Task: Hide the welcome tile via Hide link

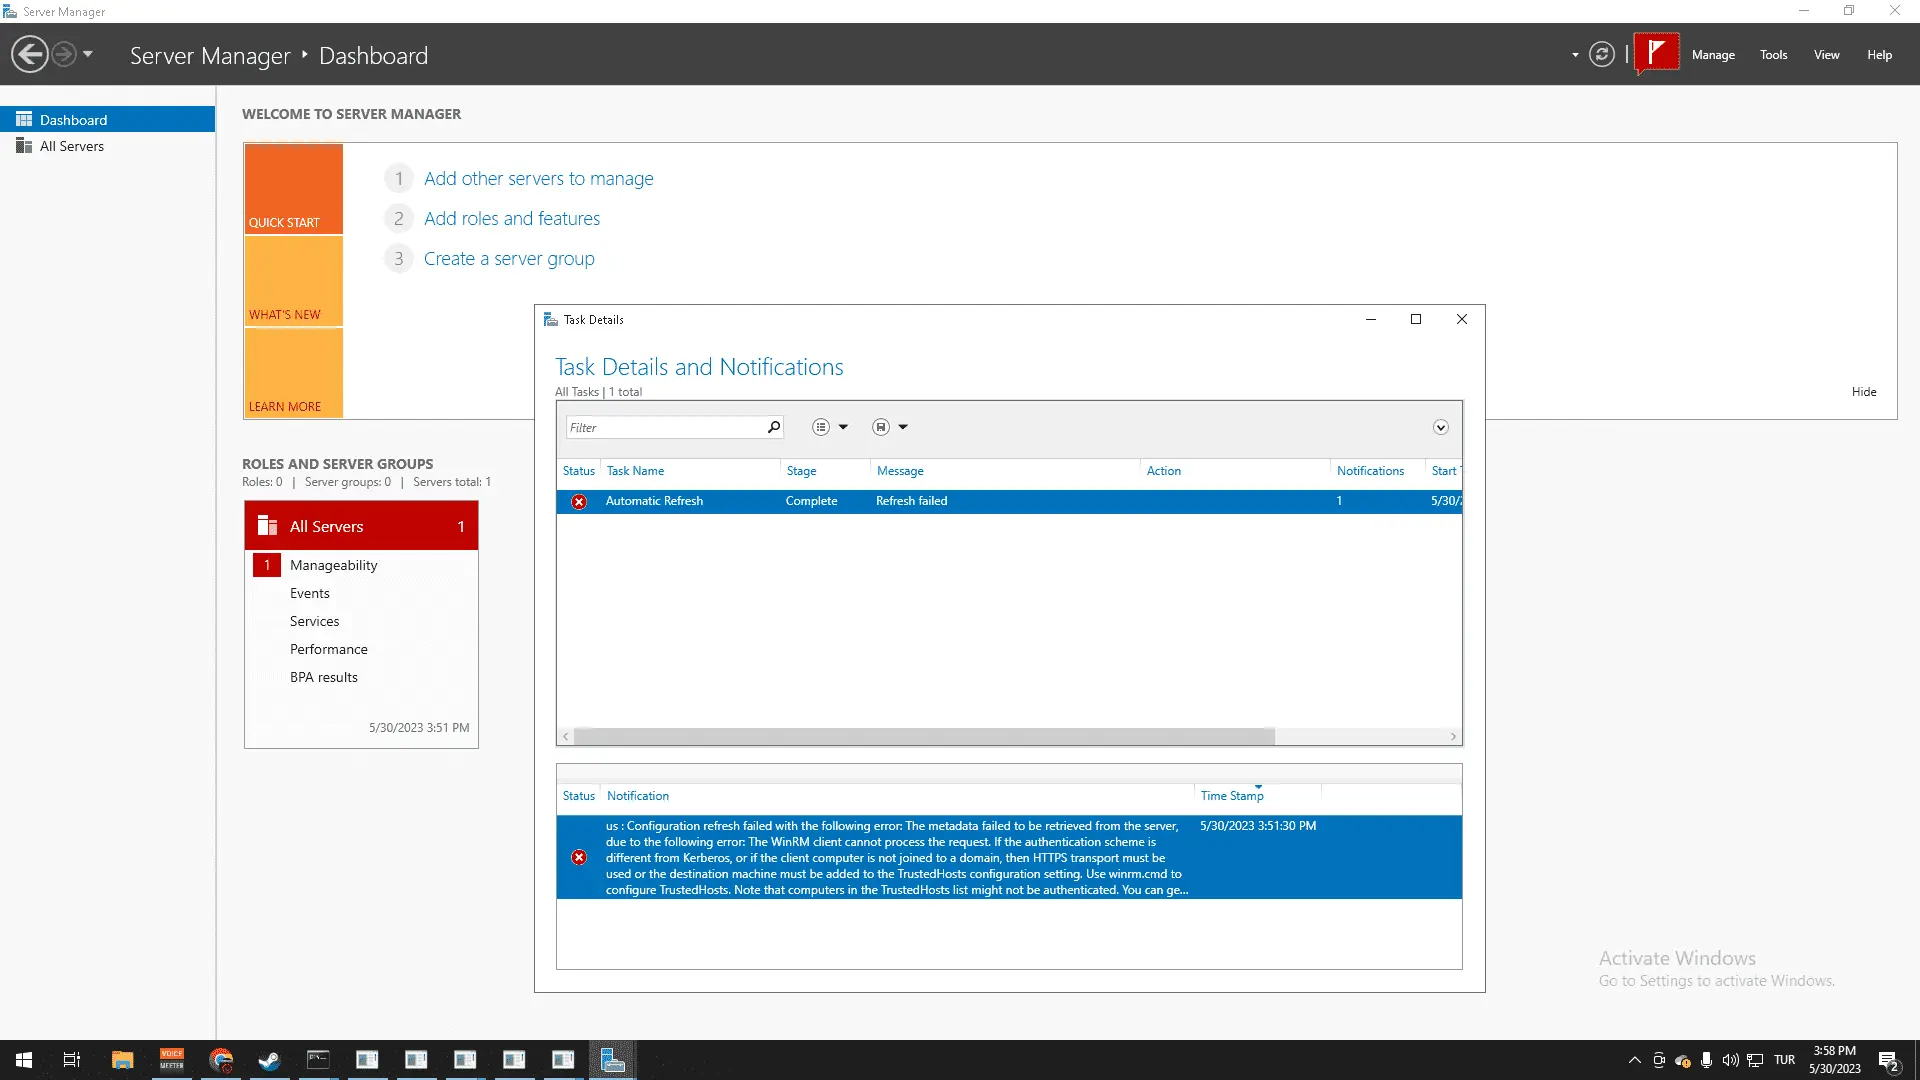Action: point(1864,392)
